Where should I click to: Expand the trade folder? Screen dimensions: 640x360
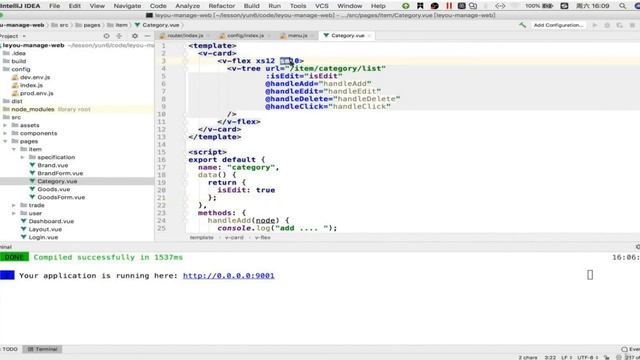(14, 205)
